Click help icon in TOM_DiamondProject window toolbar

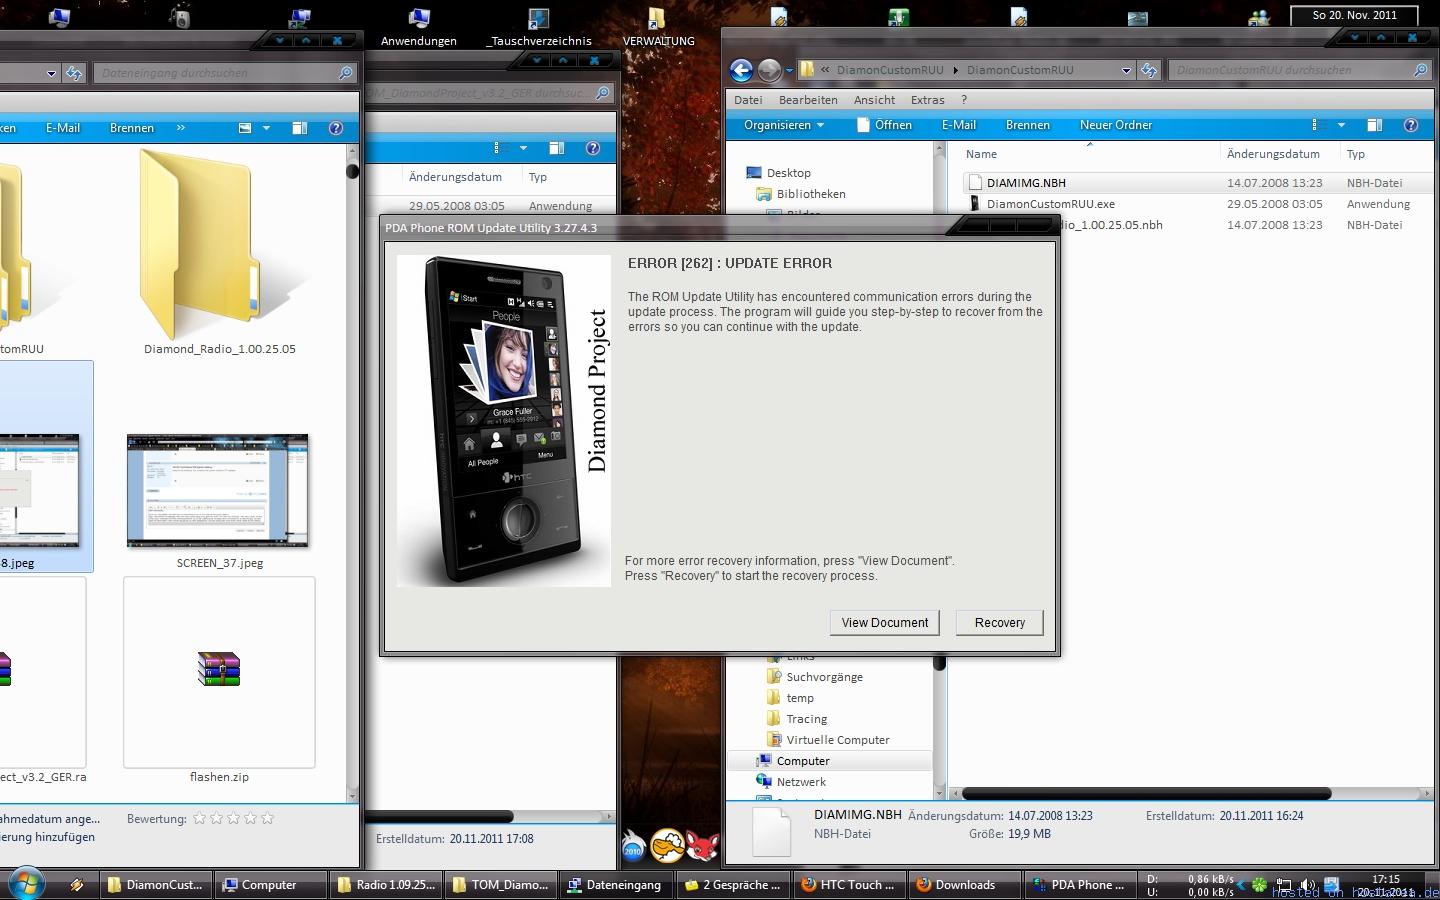click(x=593, y=148)
